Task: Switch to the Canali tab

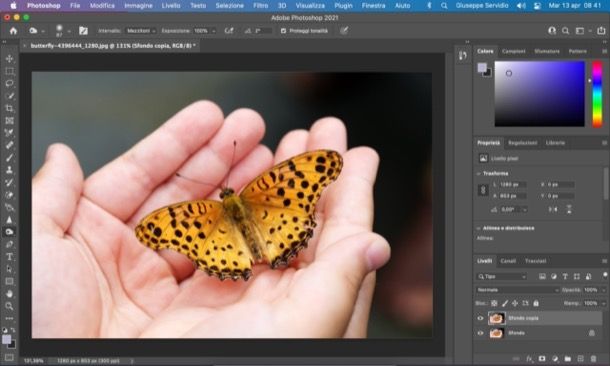Action: coord(508,261)
